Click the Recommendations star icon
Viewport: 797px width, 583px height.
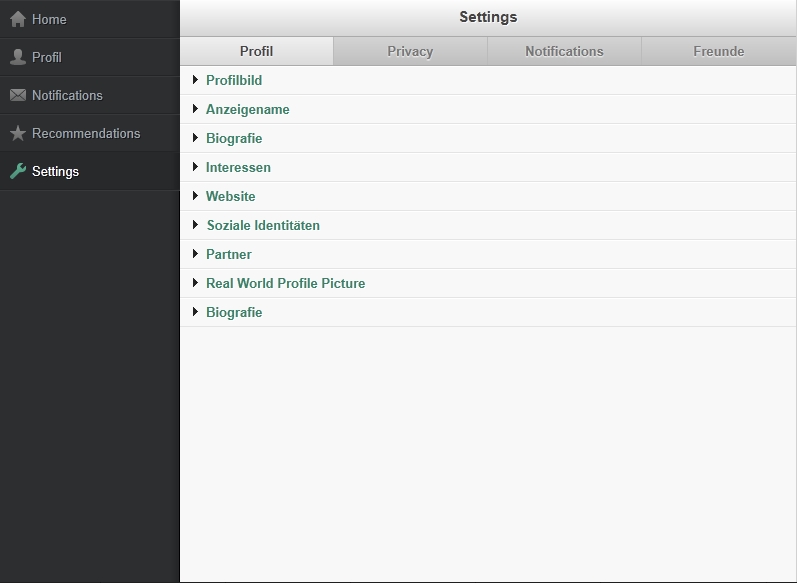point(18,133)
